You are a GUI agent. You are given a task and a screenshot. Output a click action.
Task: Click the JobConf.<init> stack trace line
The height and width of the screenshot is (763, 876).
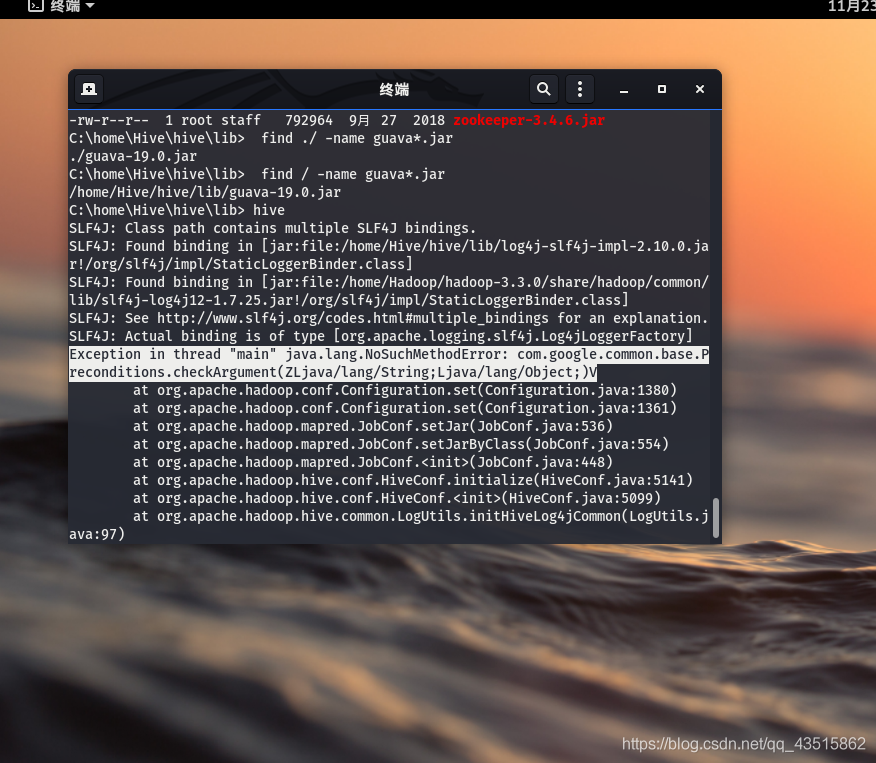[x=373, y=462]
